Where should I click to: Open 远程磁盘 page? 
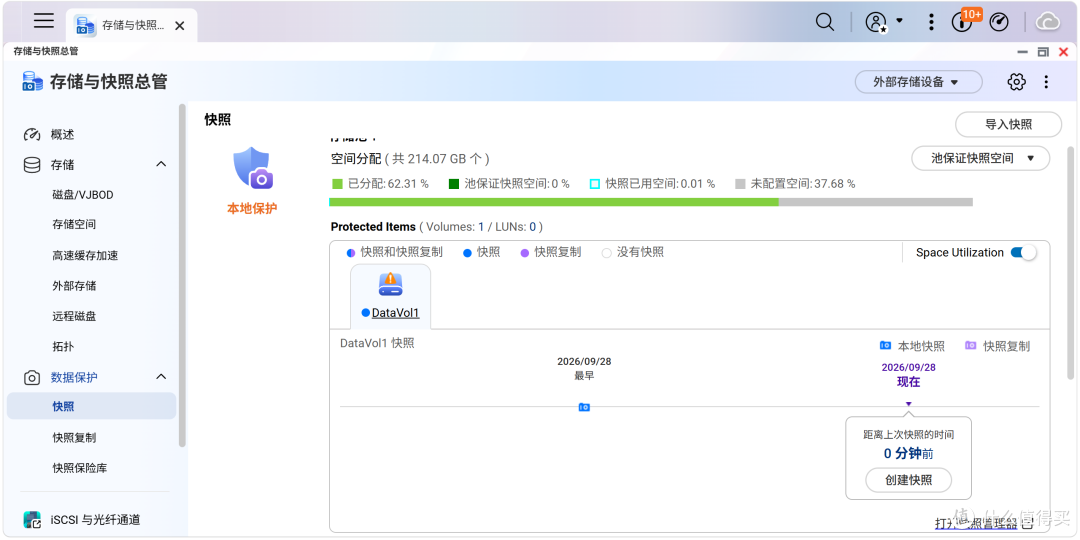point(74,317)
